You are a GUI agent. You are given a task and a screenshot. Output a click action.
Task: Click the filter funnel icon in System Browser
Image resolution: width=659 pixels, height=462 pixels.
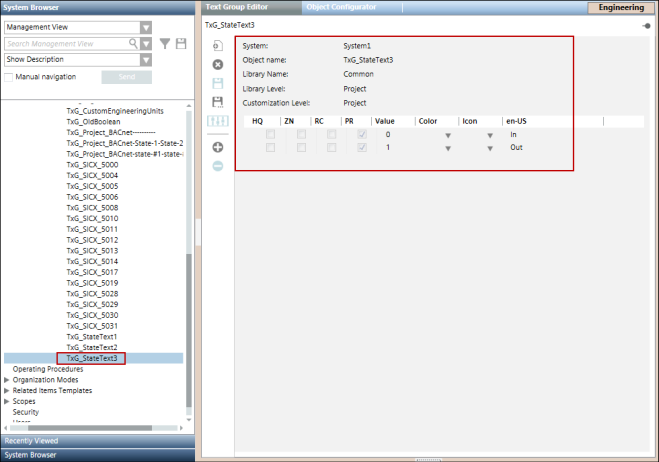[x=165, y=44]
